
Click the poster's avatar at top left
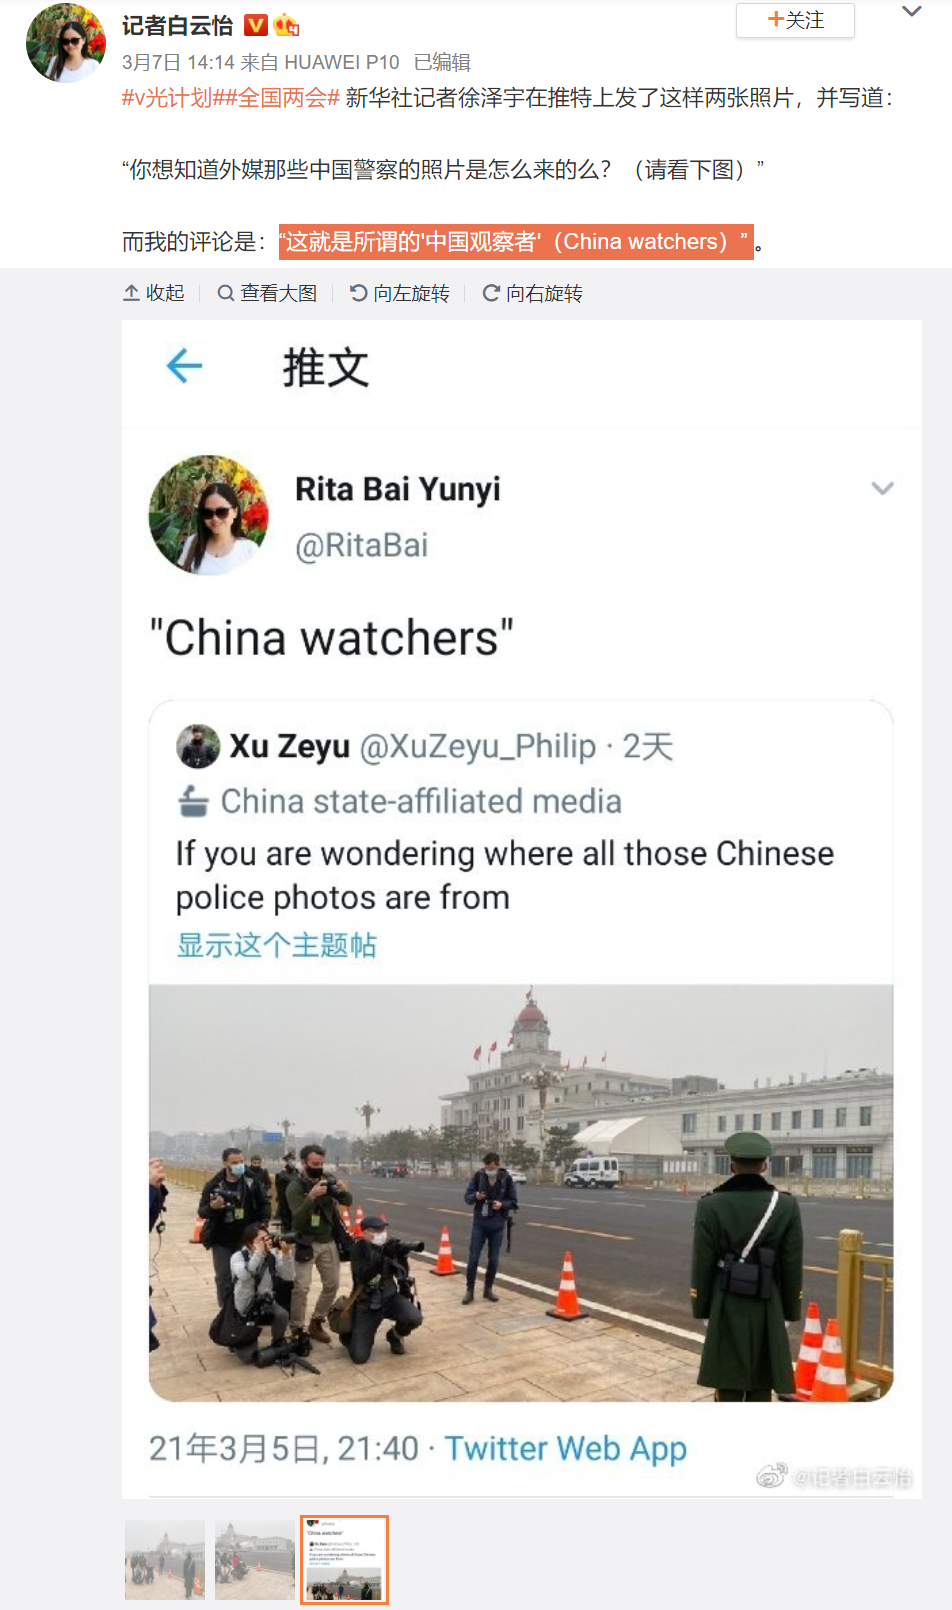click(66, 42)
